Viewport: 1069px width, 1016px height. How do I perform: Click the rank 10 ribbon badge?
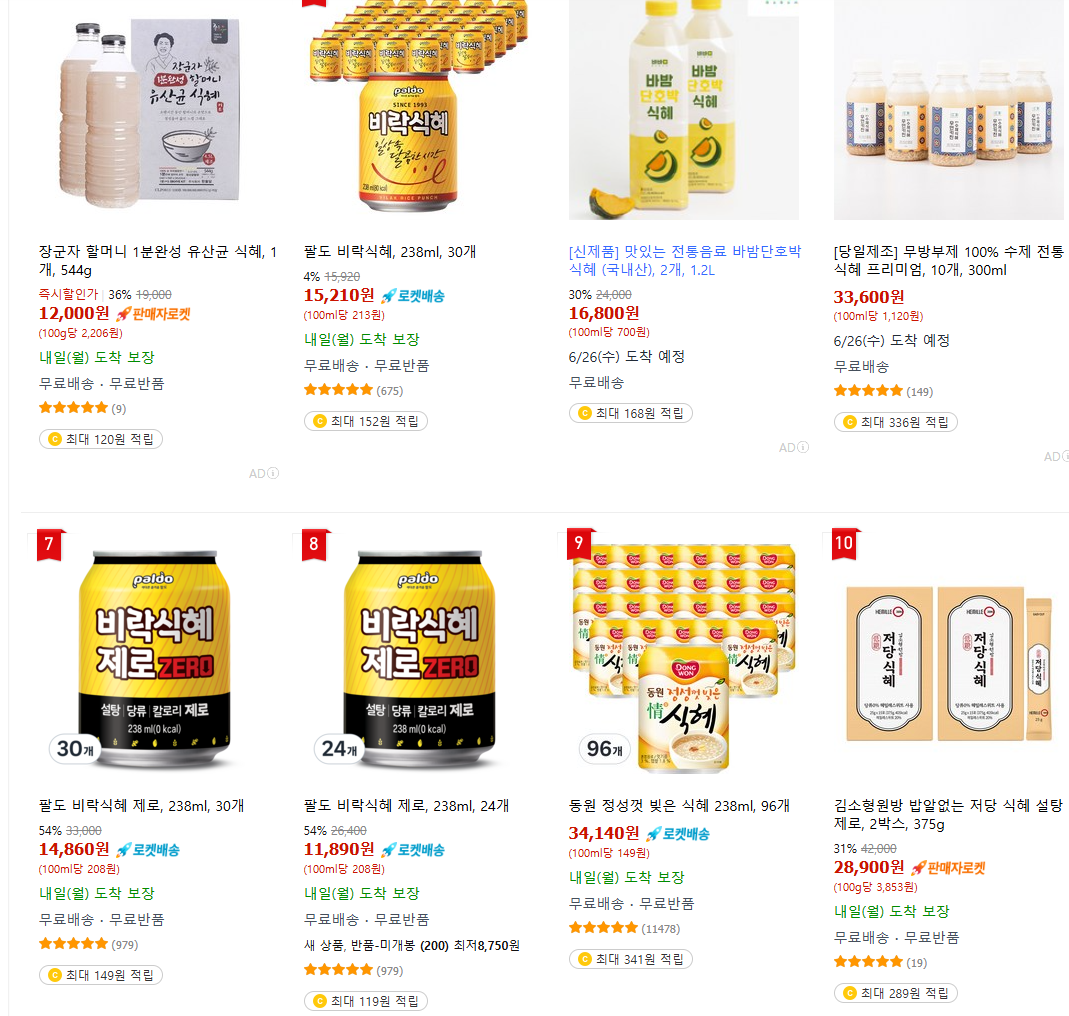coord(845,543)
